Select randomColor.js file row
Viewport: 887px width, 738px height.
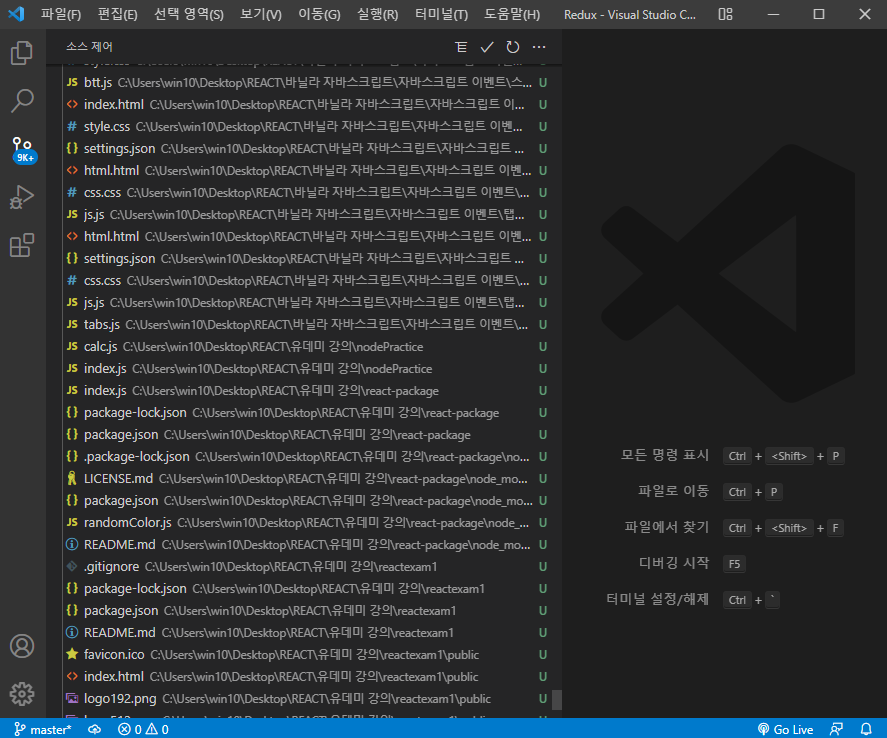coord(305,523)
